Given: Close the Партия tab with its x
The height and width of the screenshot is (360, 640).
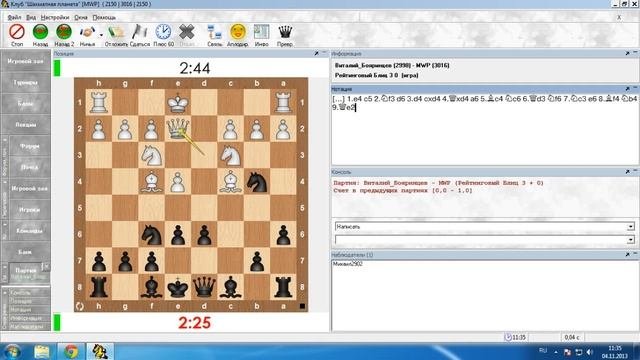Looking at the screenshot, I should pos(46,267).
